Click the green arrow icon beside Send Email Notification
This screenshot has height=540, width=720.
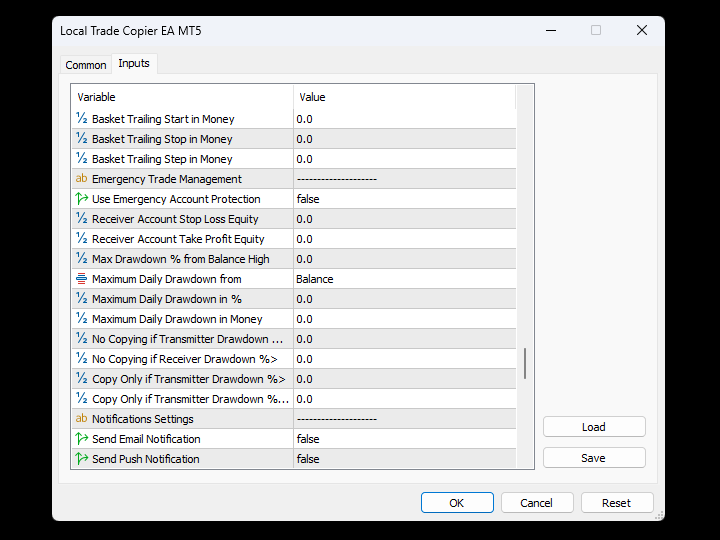(x=82, y=439)
